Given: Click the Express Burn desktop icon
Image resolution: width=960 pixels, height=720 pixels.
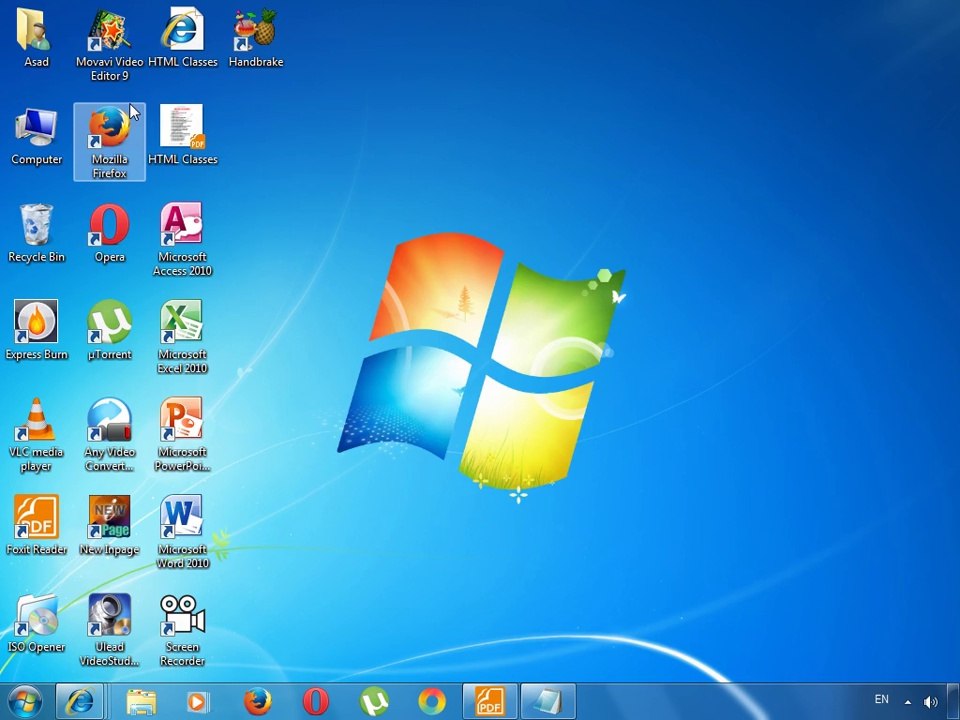Looking at the screenshot, I should coord(36,330).
